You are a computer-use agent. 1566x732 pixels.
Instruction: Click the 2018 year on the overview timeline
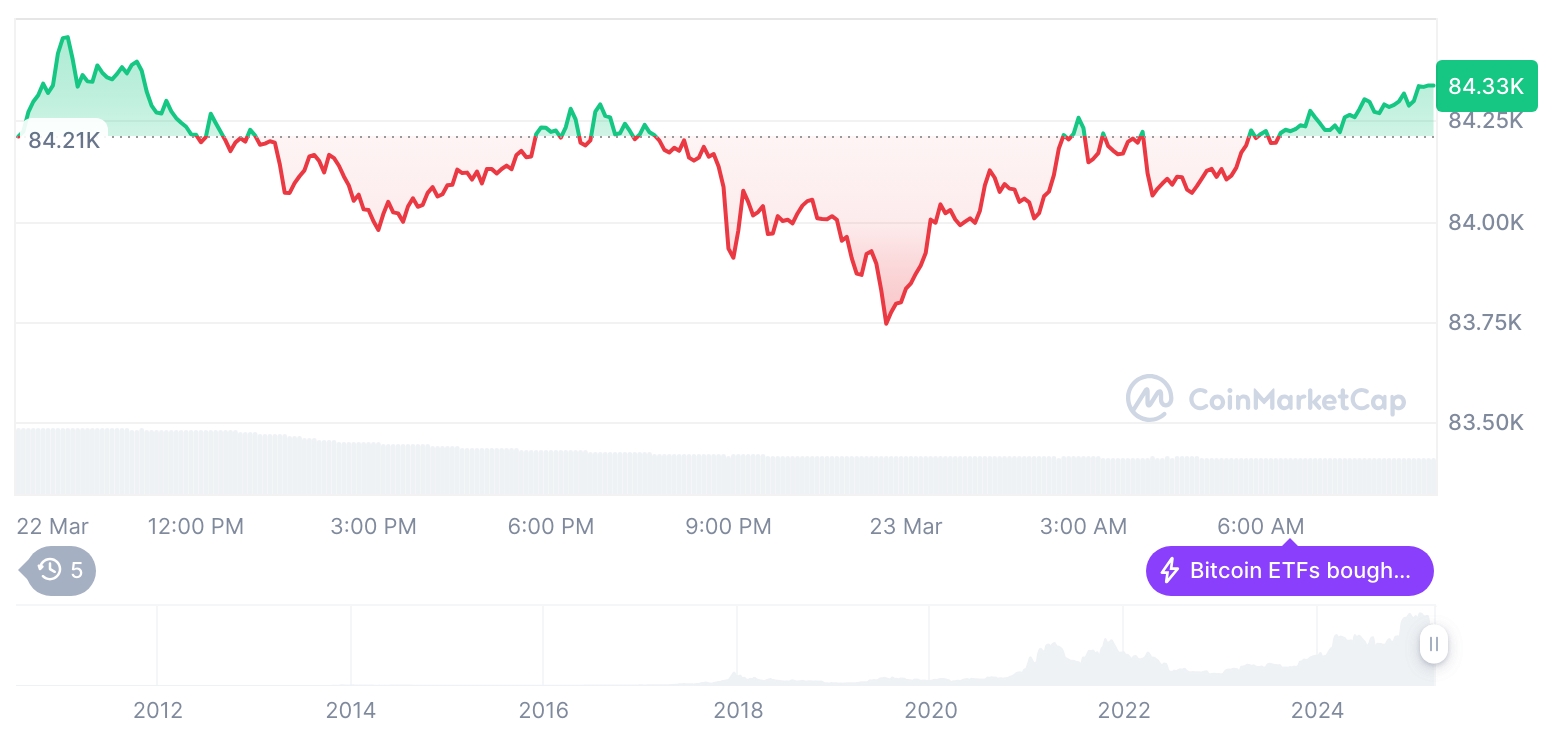[738, 710]
